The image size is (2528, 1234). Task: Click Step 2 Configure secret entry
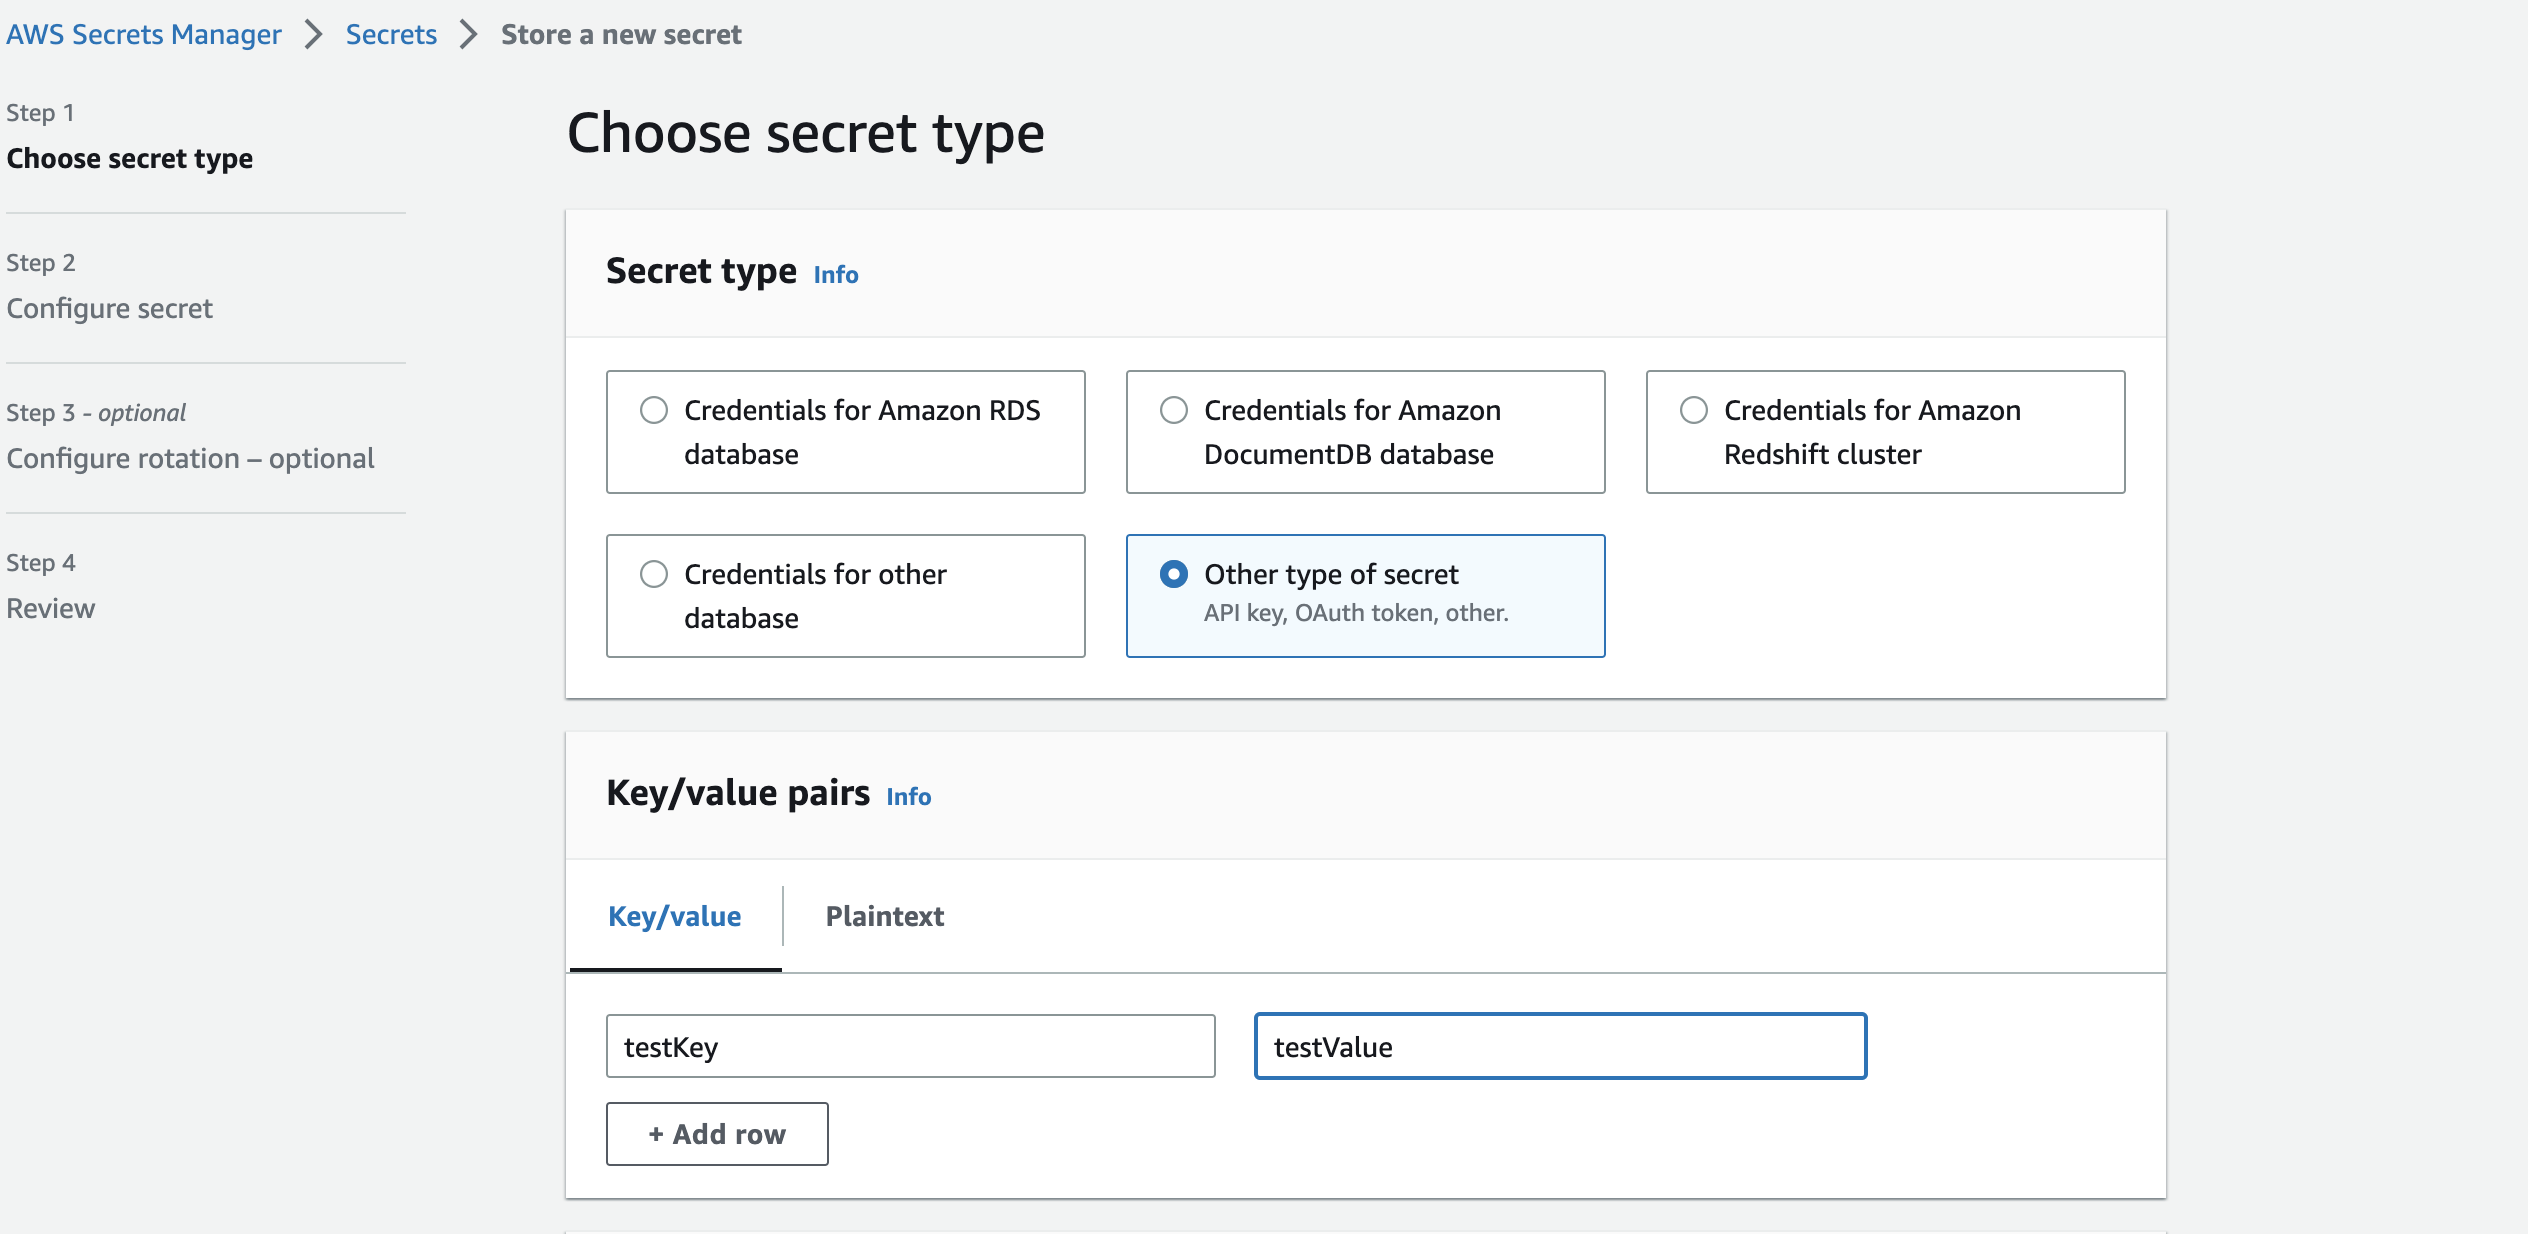(110, 286)
